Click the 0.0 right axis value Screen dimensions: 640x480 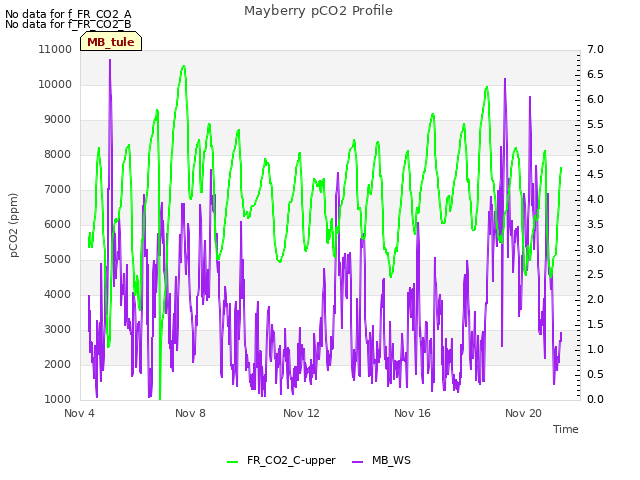pos(595,399)
